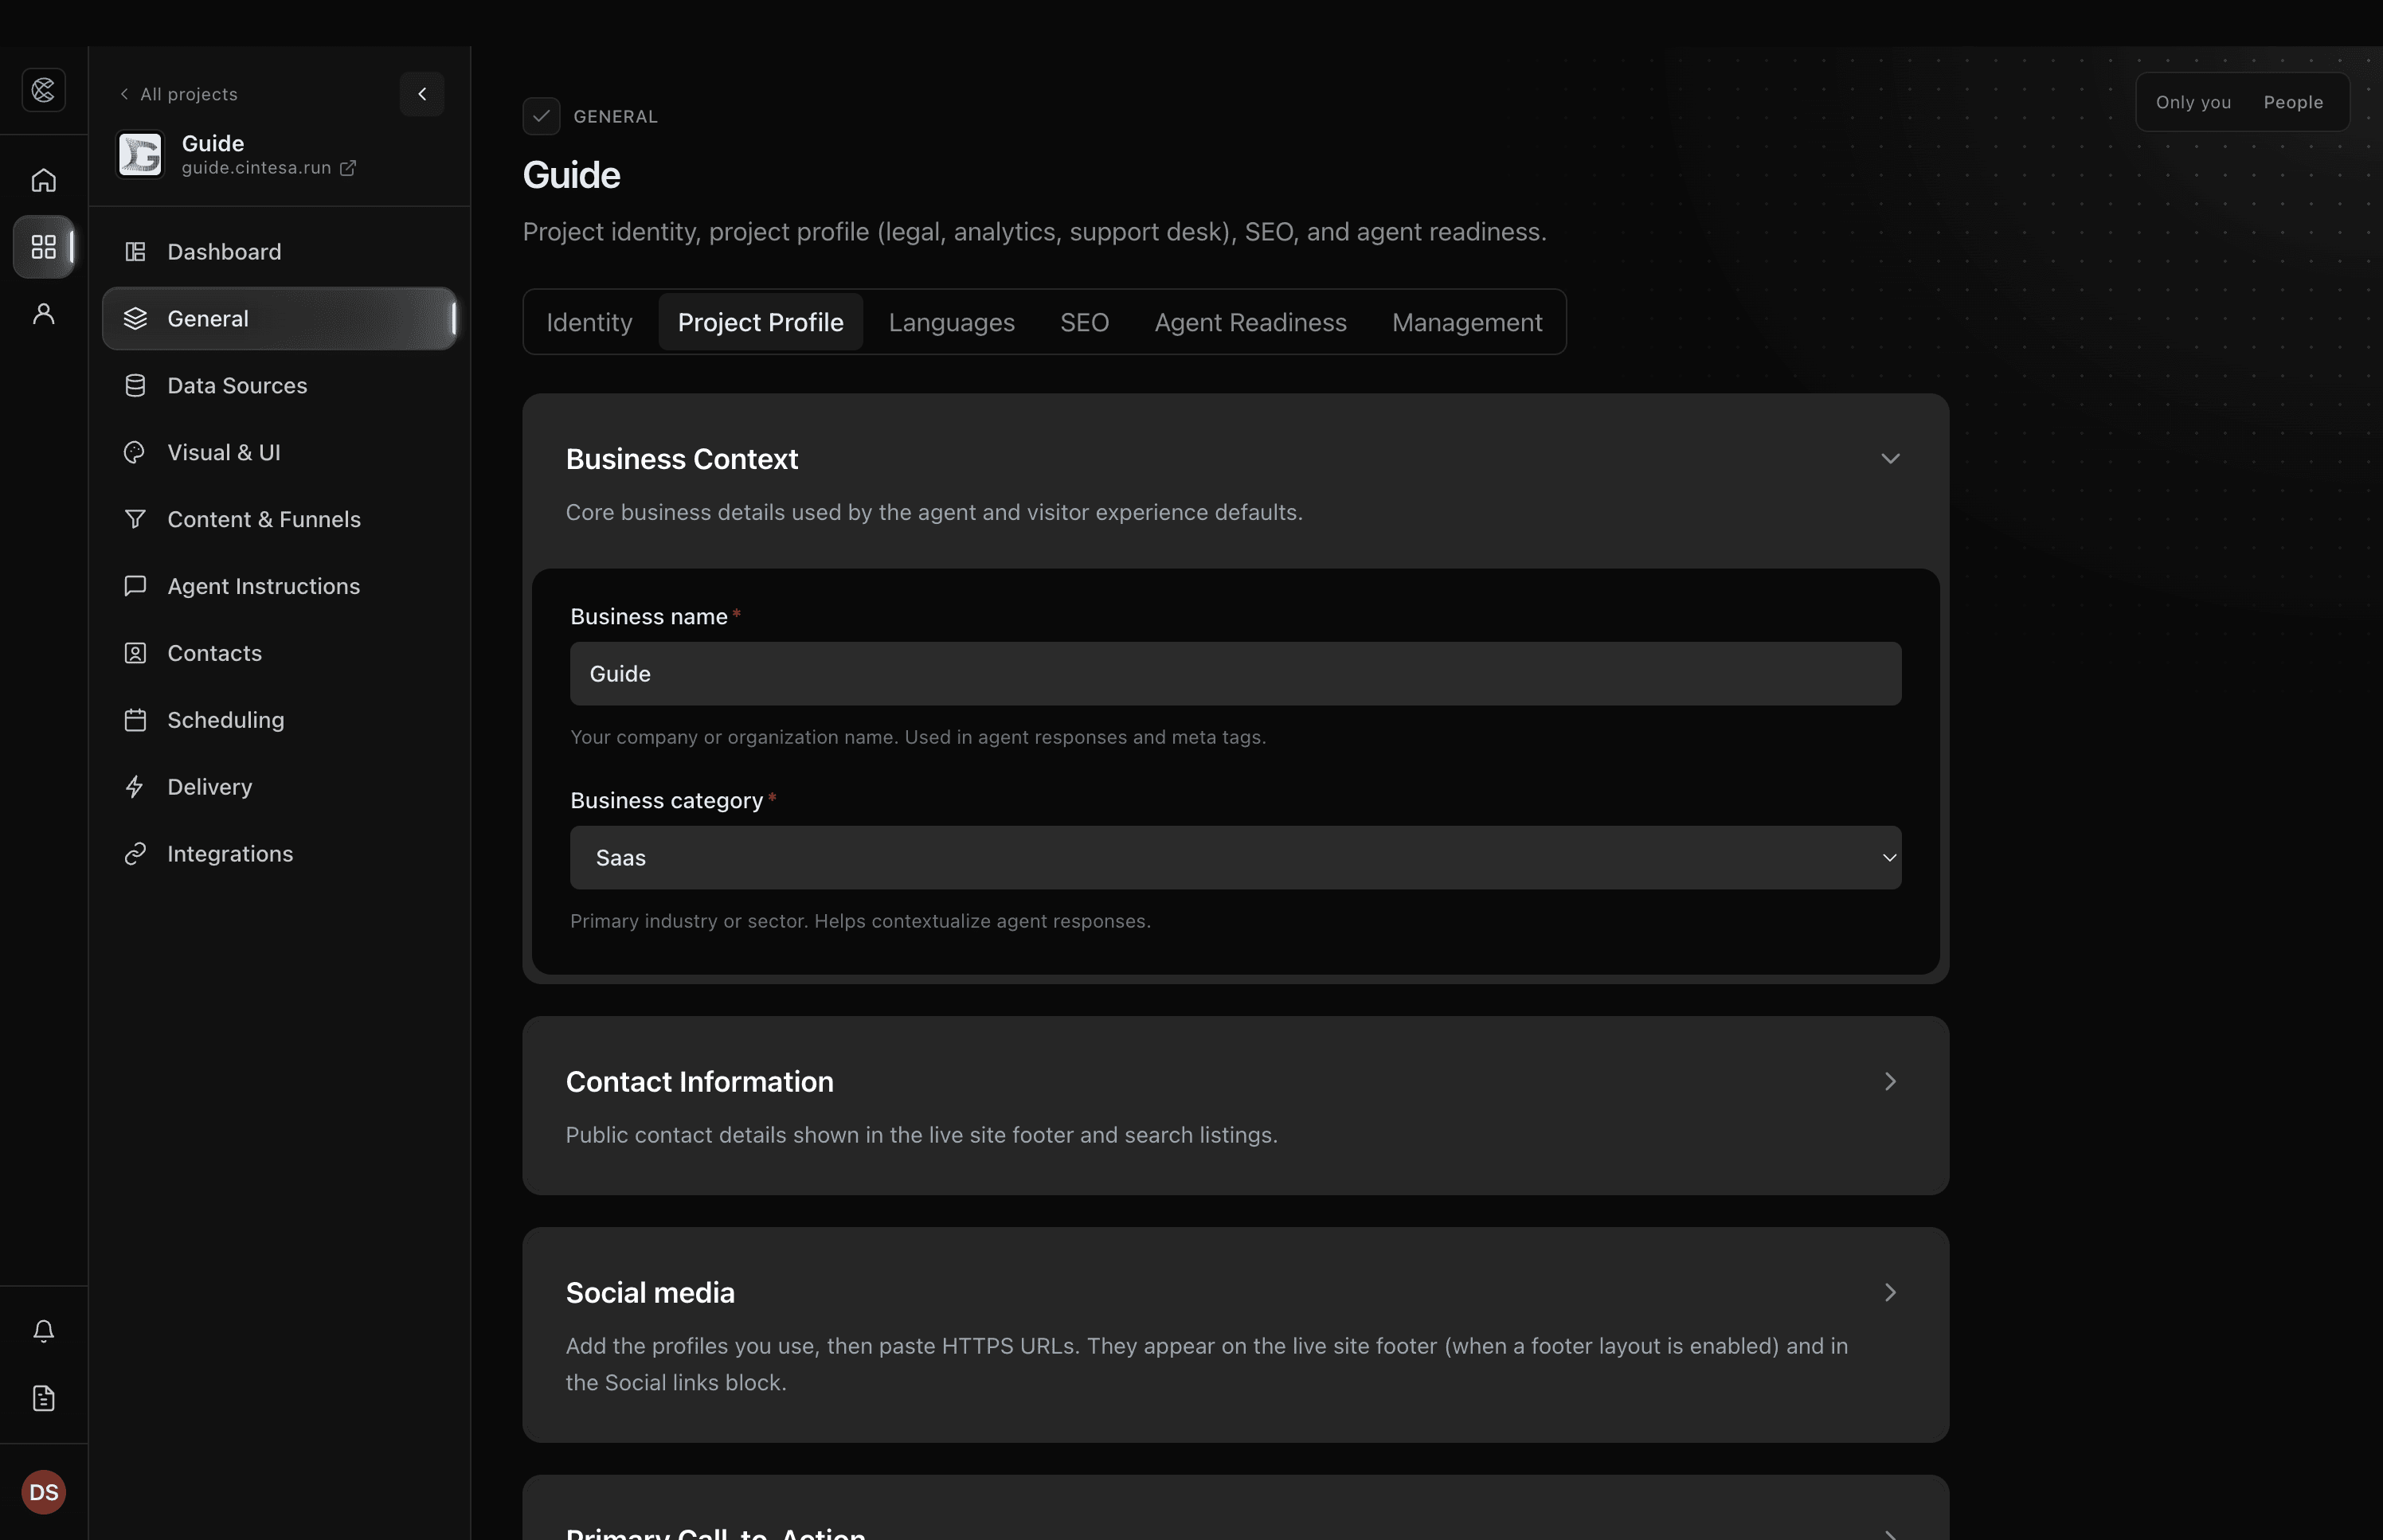
Task: Select the Project Profile tab
Action: pyautogui.click(x=760, y=322)
